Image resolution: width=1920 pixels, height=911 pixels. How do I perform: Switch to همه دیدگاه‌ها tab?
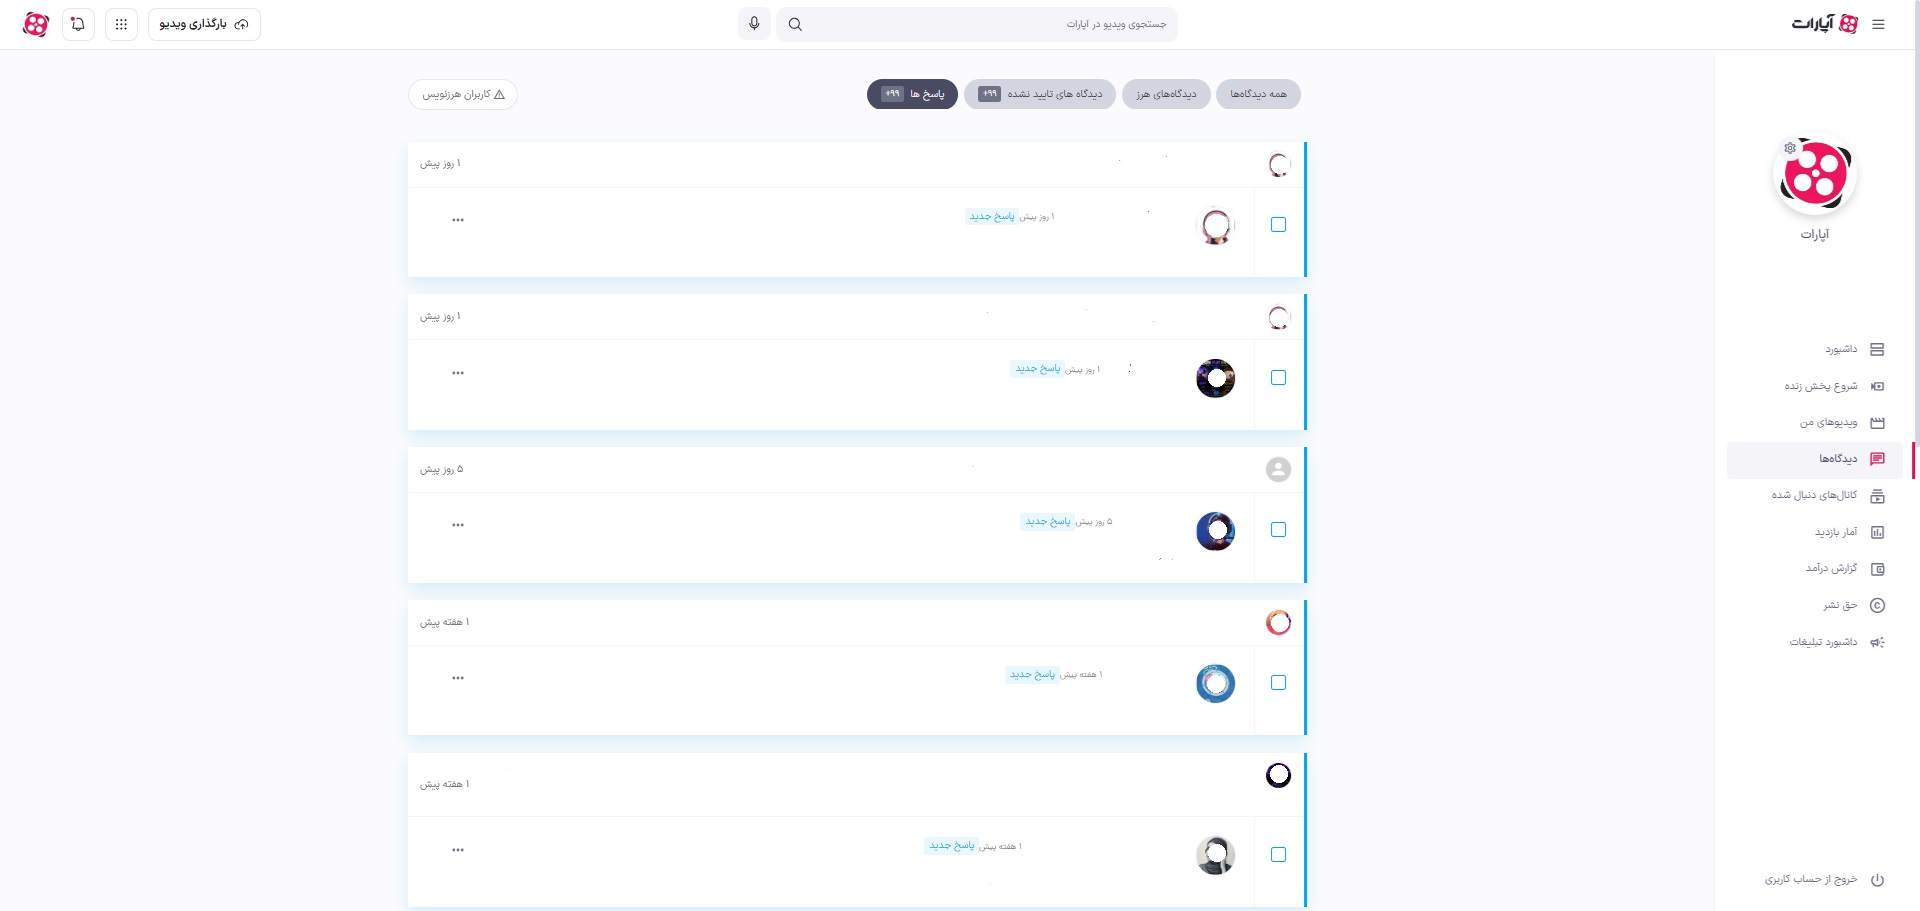1258,94
